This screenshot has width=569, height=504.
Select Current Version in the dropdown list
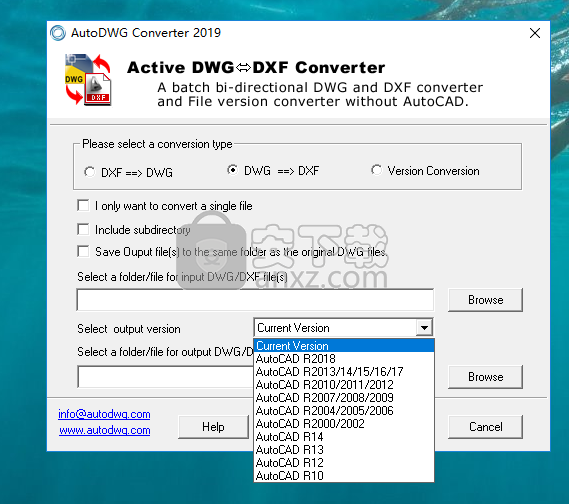point(344,346)
